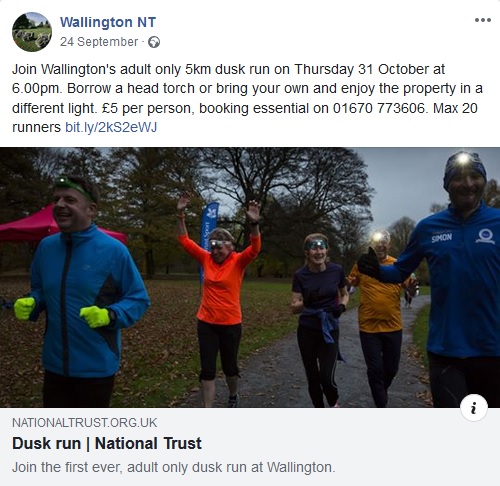Open the three-dot post options menu

[x=483, y=20]
